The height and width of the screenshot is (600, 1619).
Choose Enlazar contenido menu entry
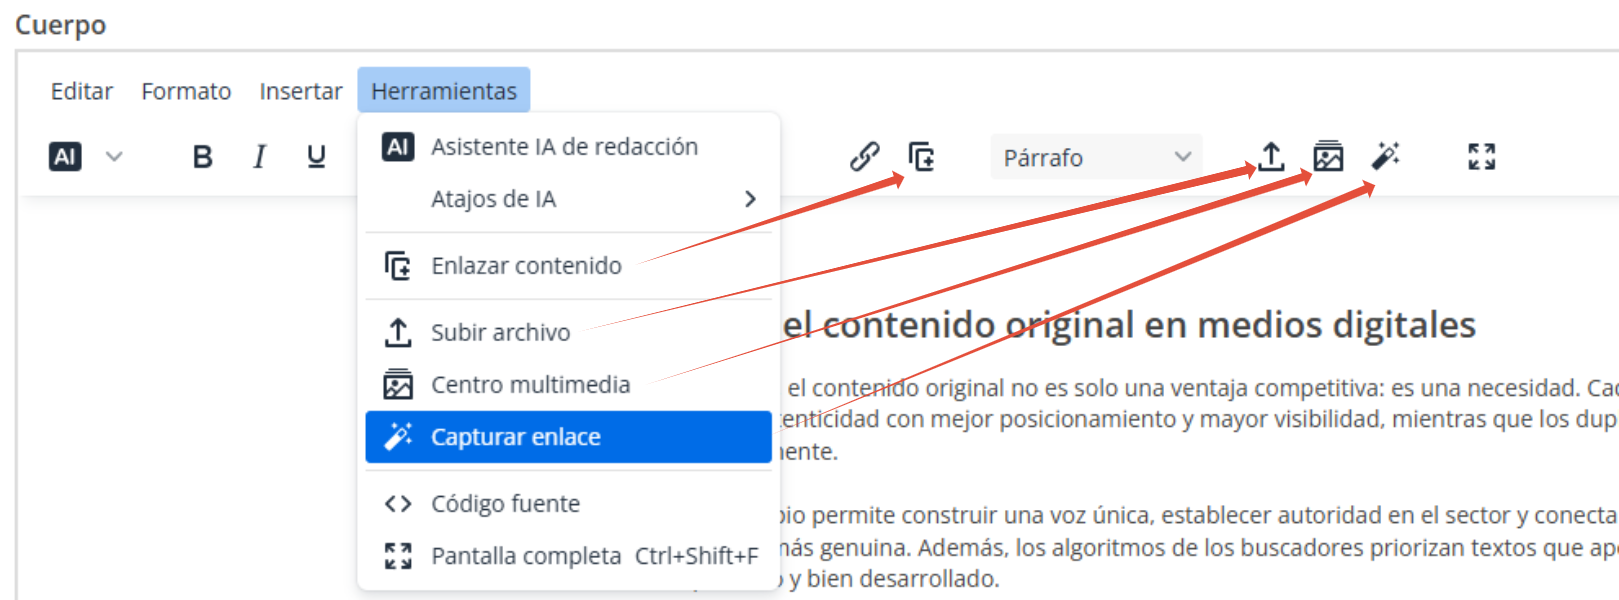tap(568, 266)
